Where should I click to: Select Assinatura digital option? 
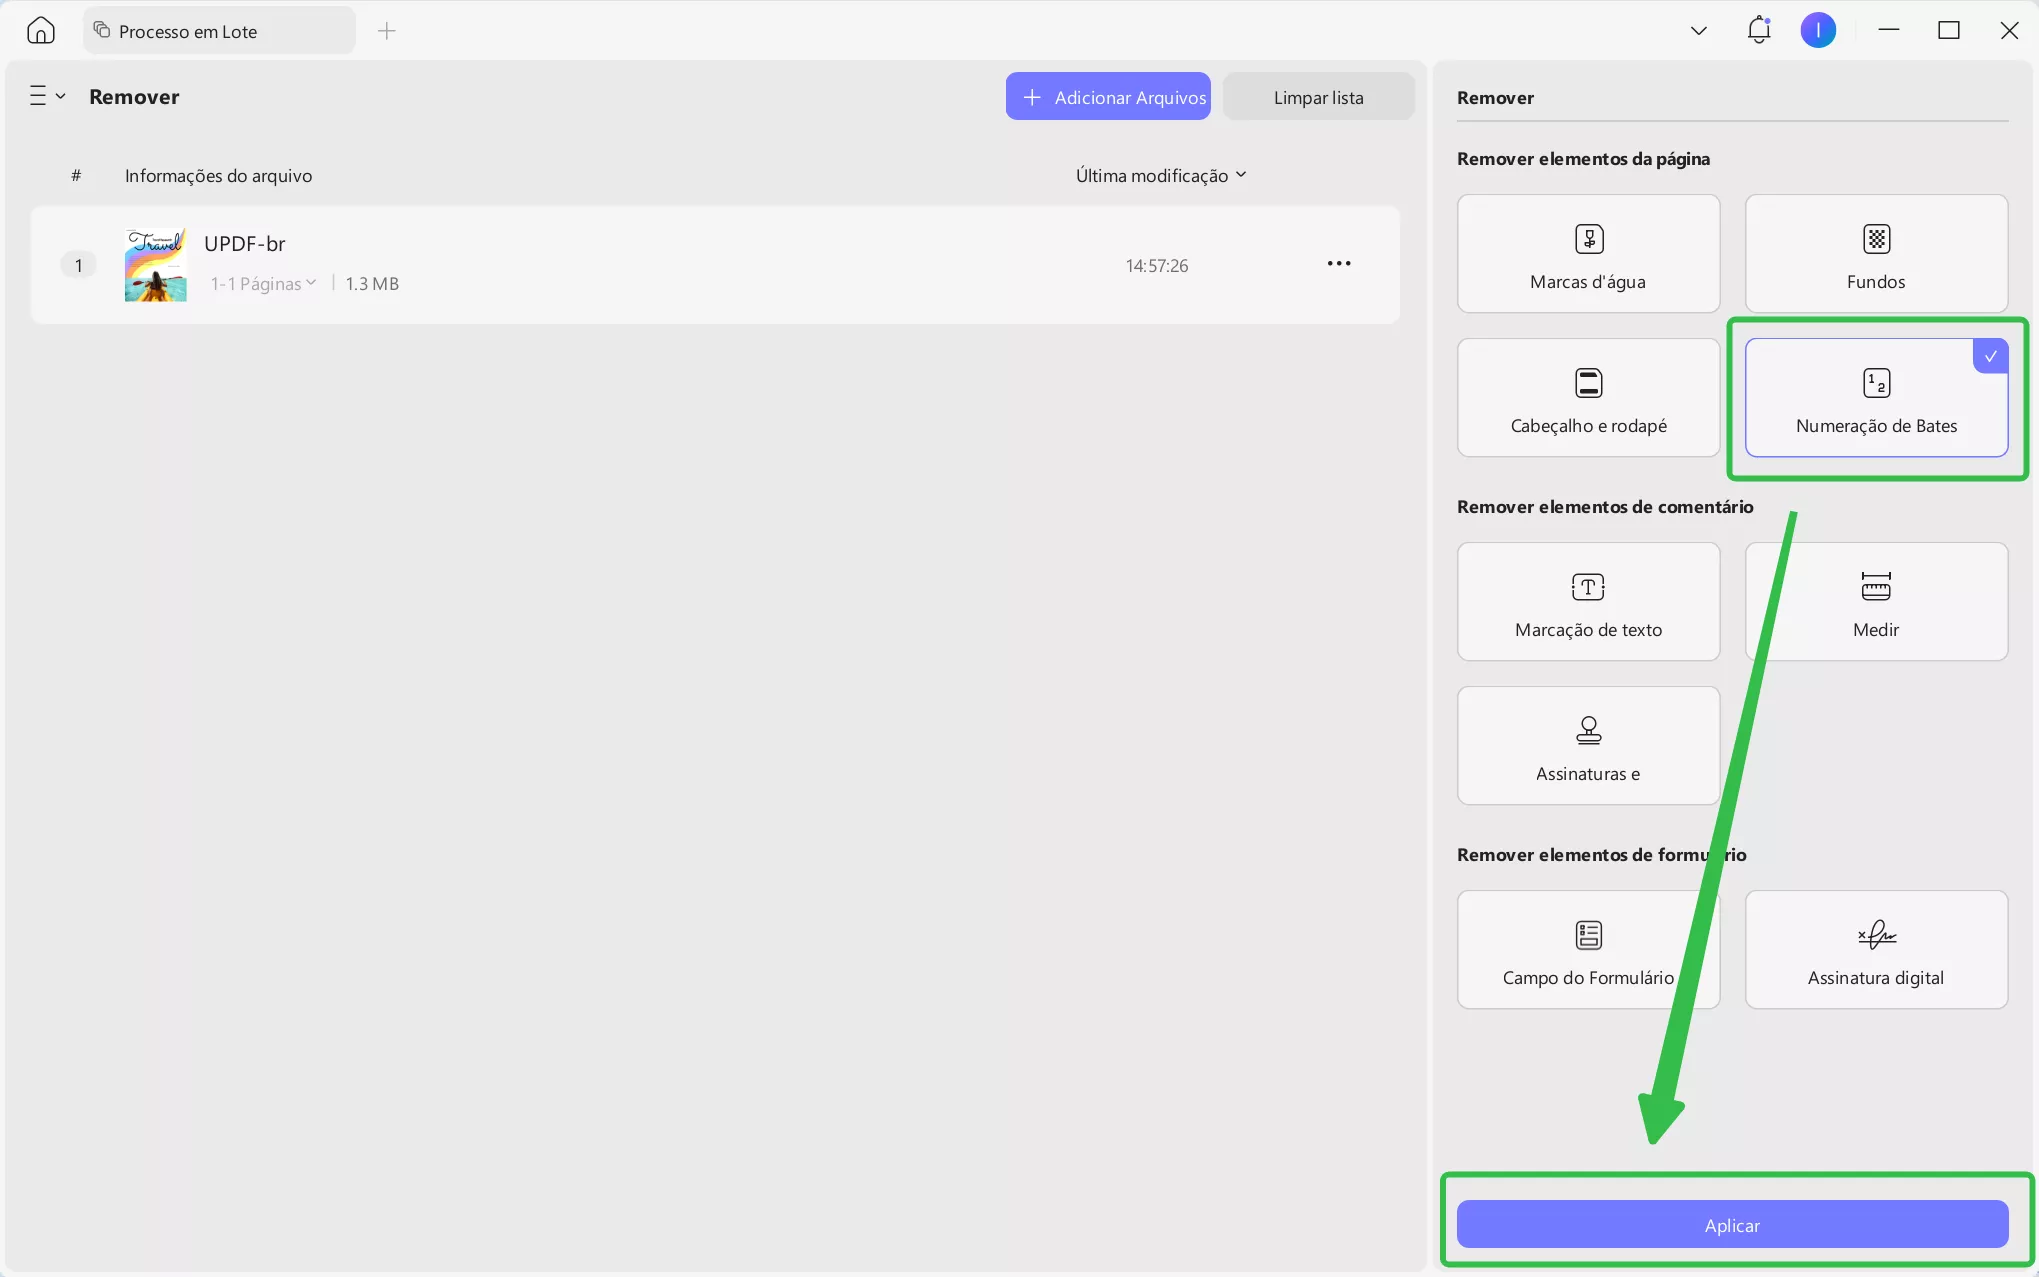[x=1875, y=950]
